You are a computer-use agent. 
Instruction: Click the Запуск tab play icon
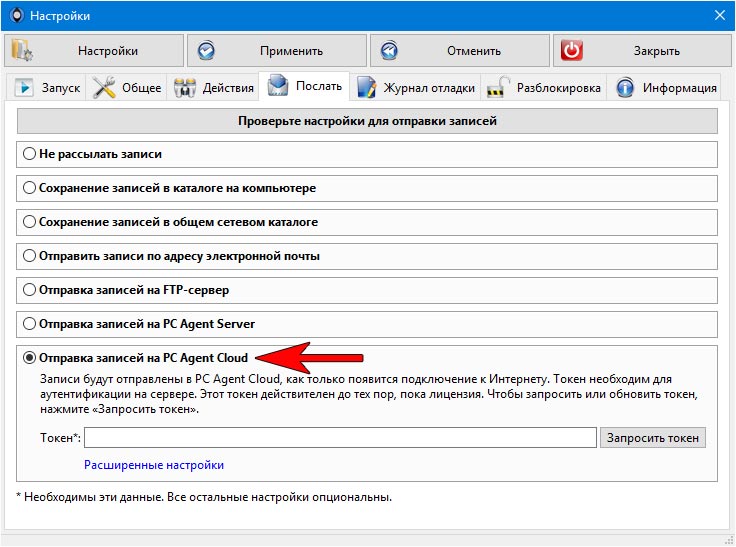(x=25, y=88)
